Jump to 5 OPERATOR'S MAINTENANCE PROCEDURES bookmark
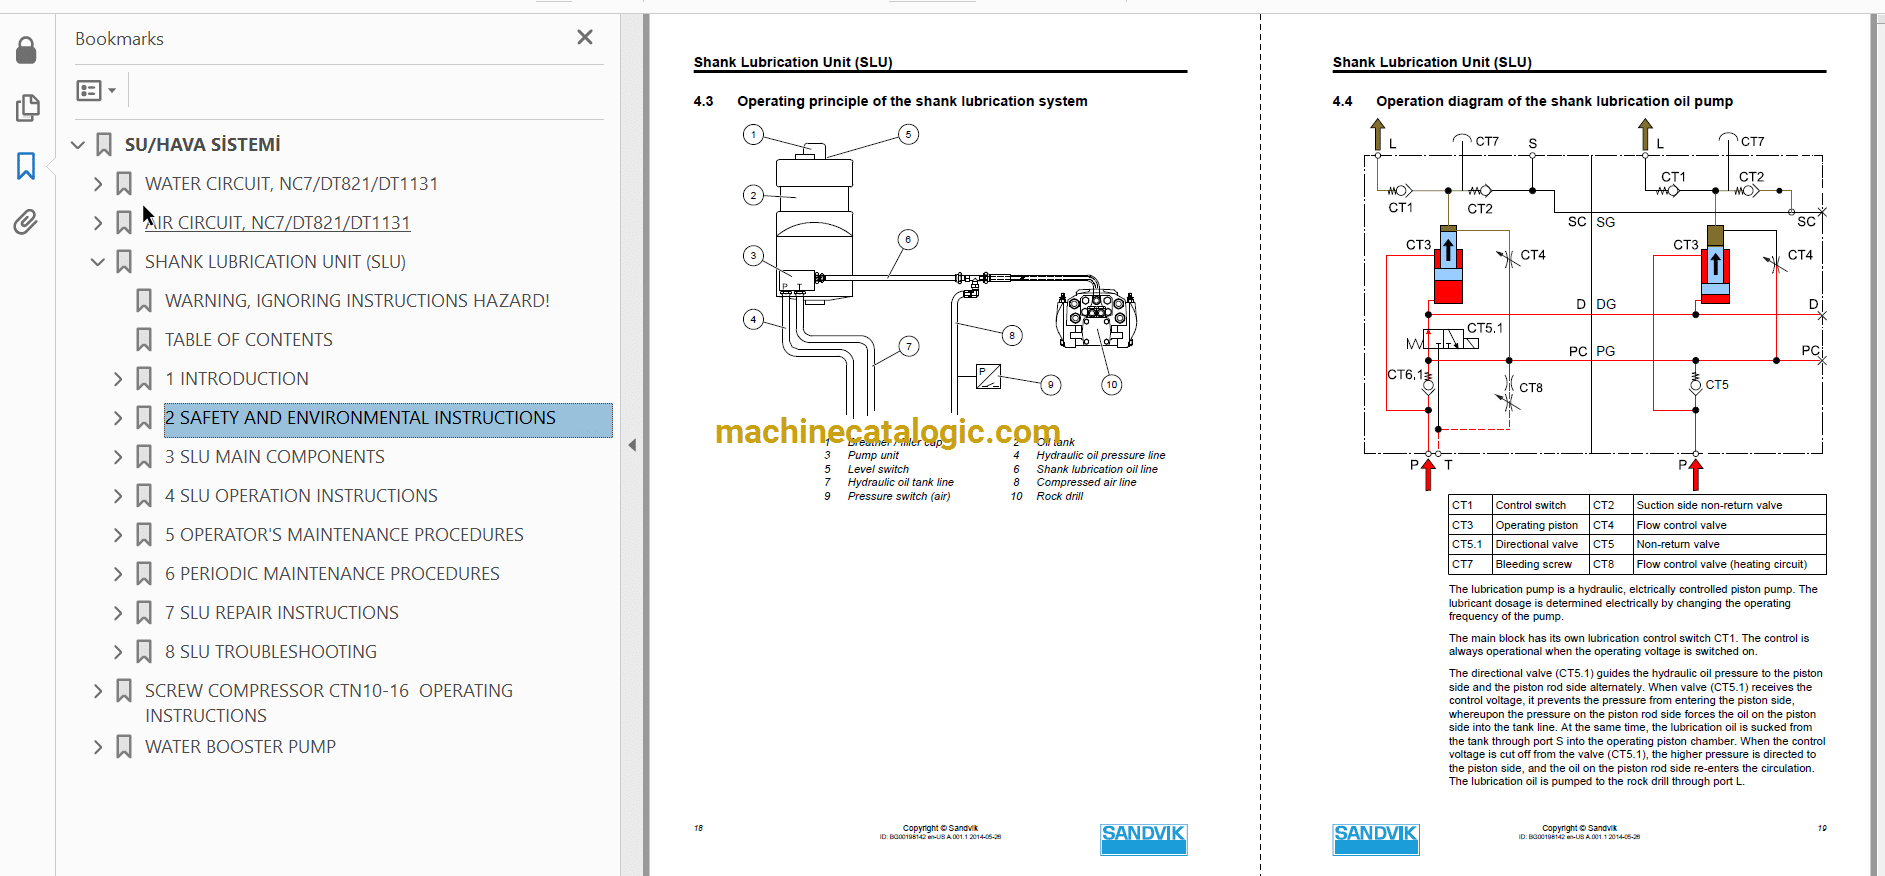Viewport: 1885px width, 876px height. click(344, 535)
